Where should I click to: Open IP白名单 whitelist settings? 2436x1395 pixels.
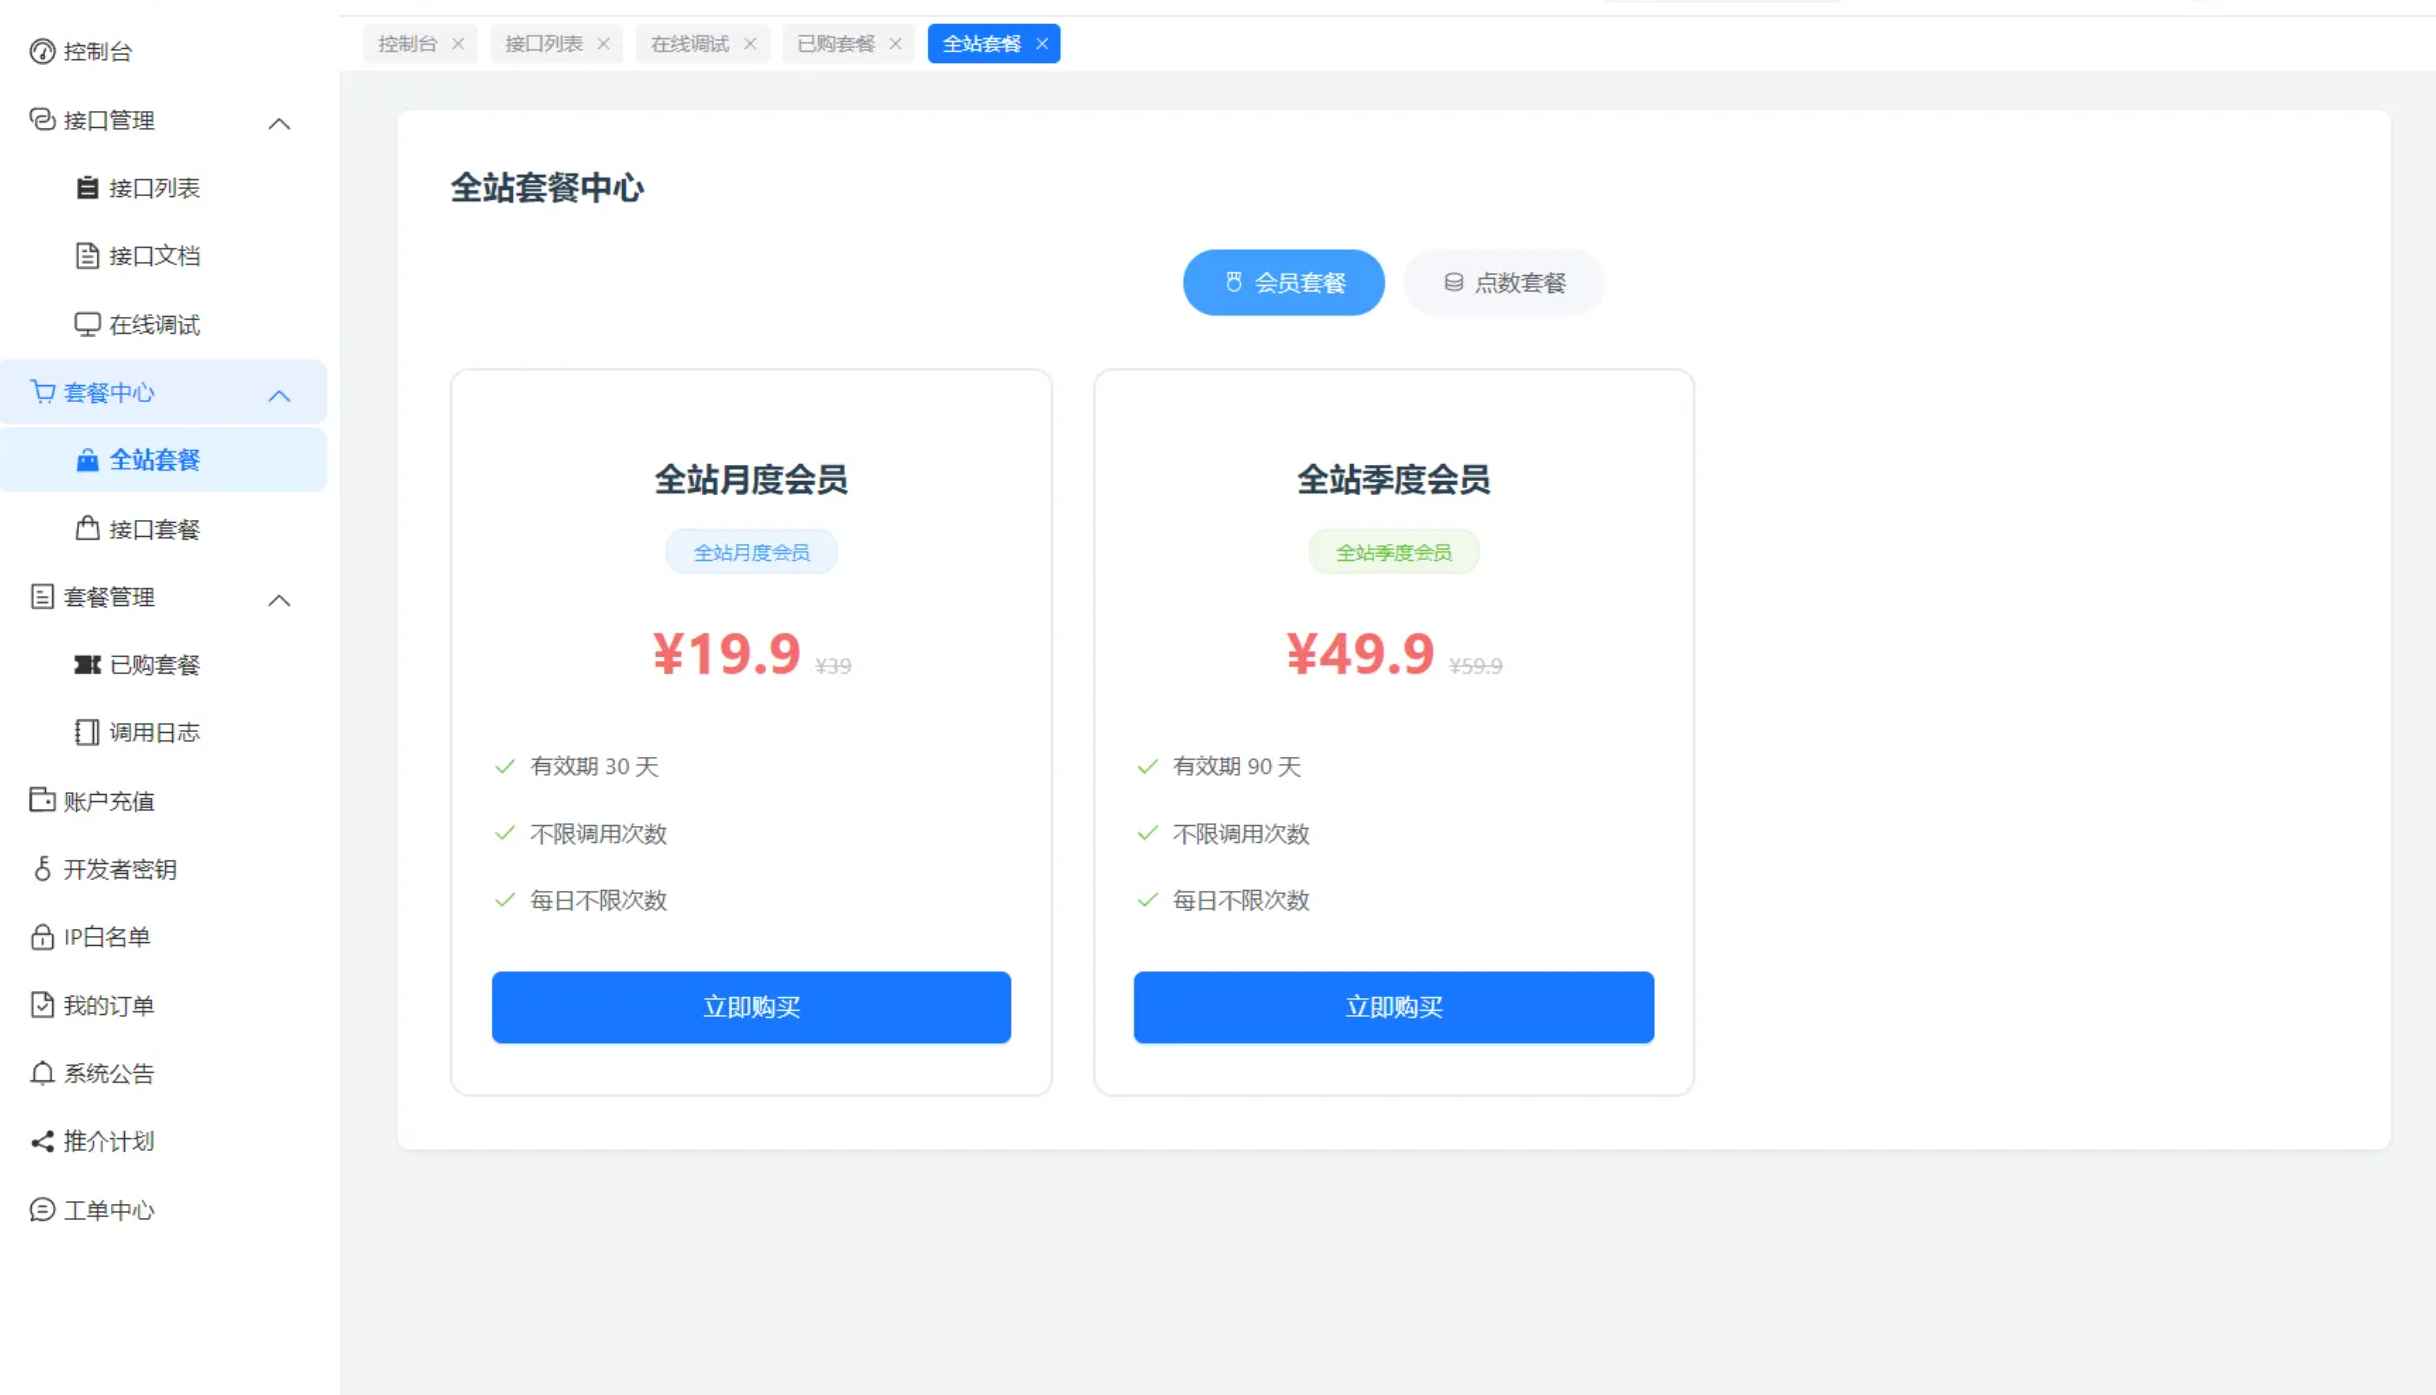107,937
